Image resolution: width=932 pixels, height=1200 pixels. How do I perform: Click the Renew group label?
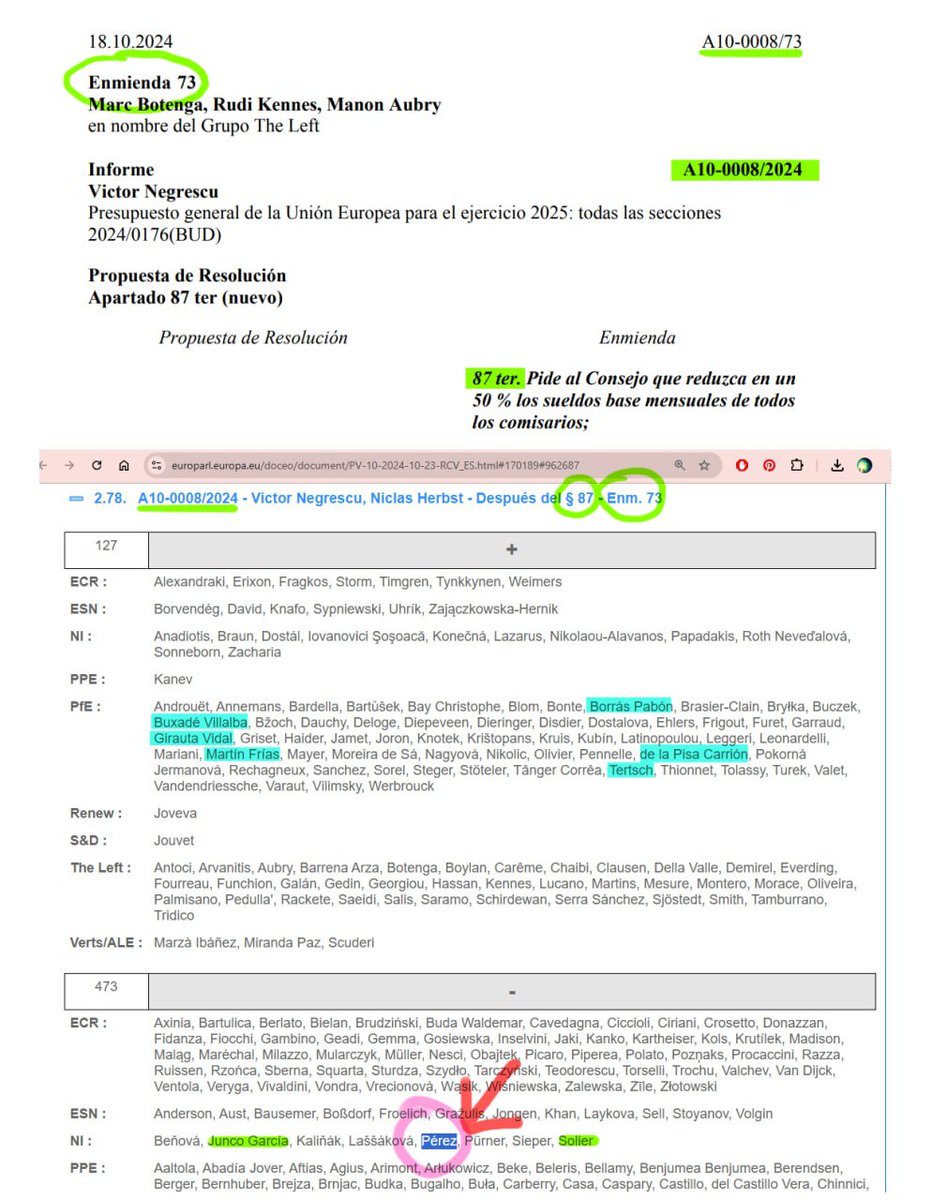click(x=96, y=813)
